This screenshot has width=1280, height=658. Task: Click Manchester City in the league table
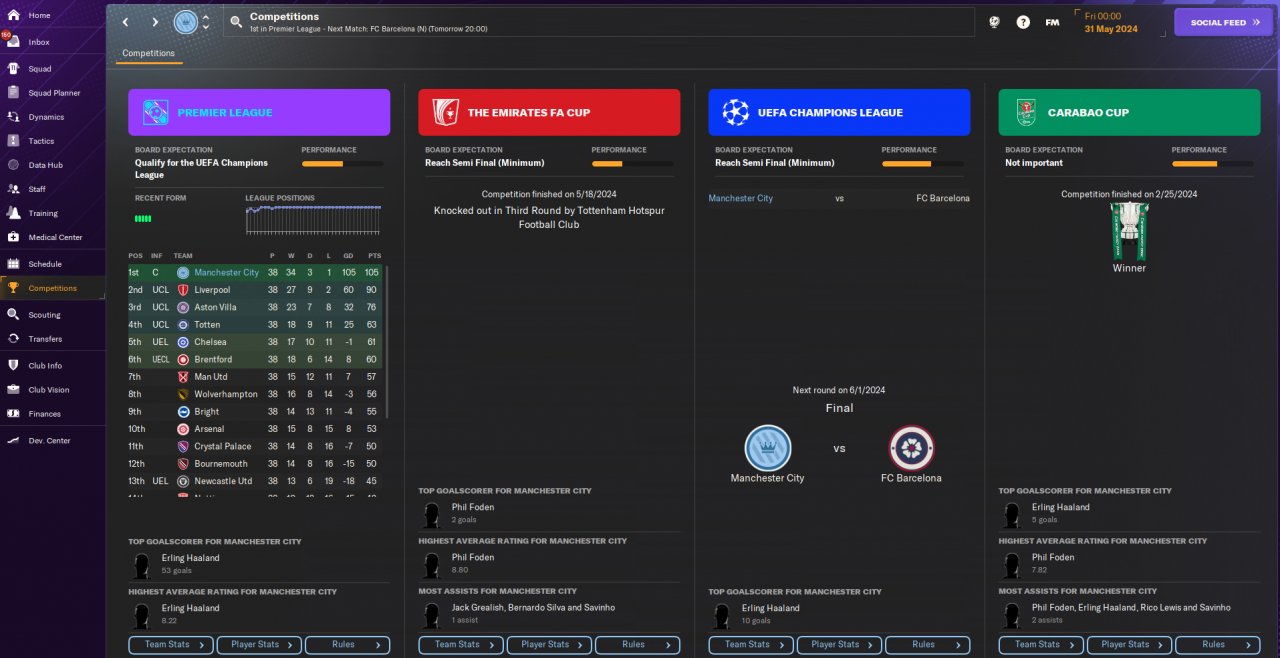click(226, 272)
